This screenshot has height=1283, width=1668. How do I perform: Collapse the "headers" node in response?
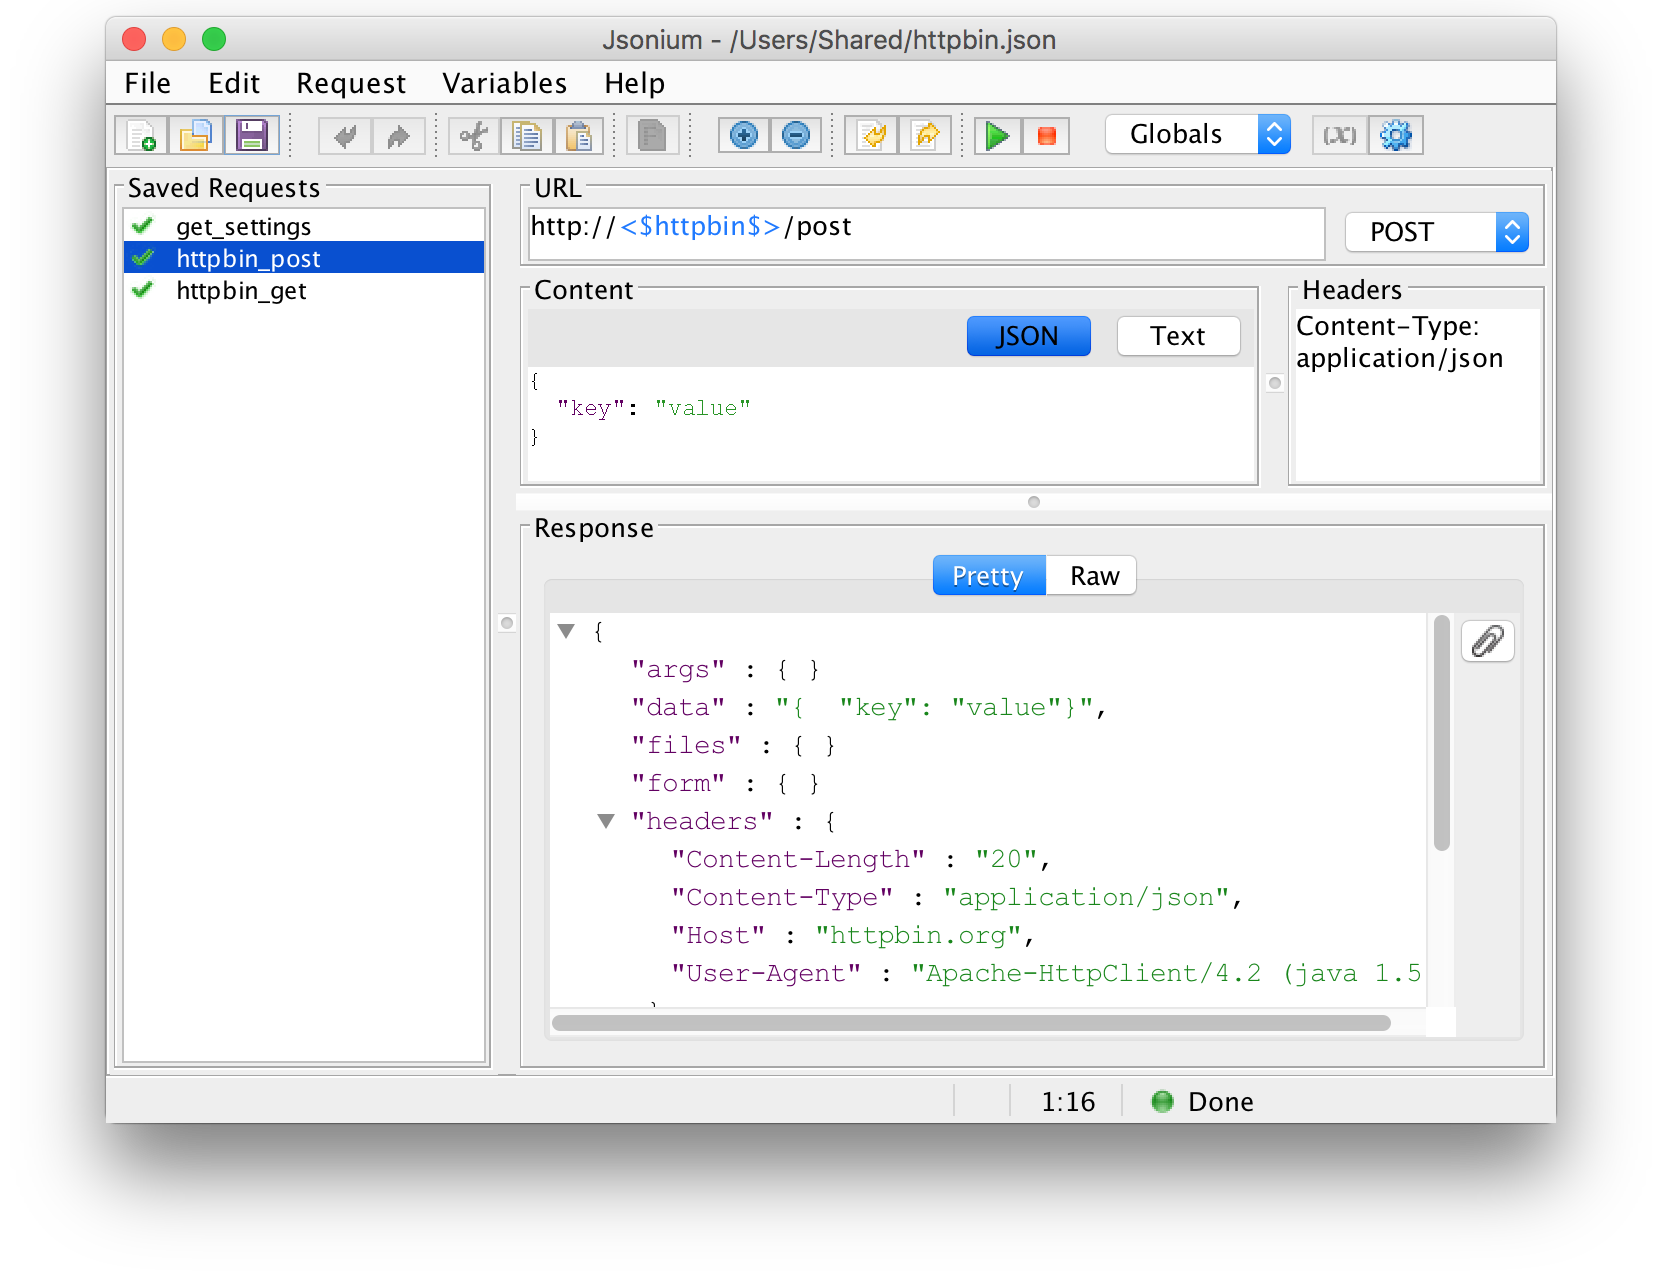point(606,821)
